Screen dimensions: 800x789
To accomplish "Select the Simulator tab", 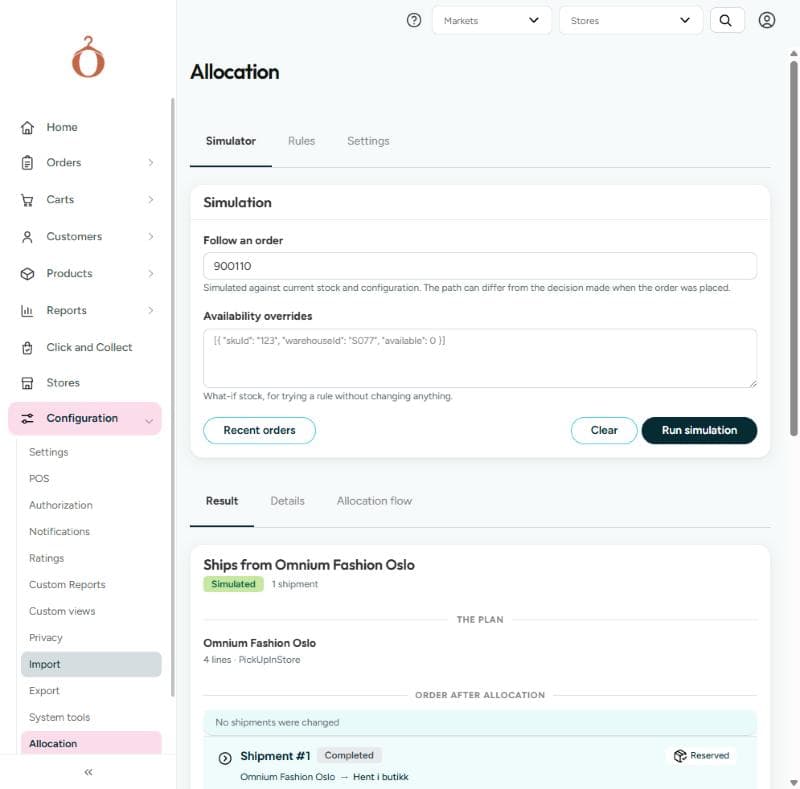I will click(231, 141).
